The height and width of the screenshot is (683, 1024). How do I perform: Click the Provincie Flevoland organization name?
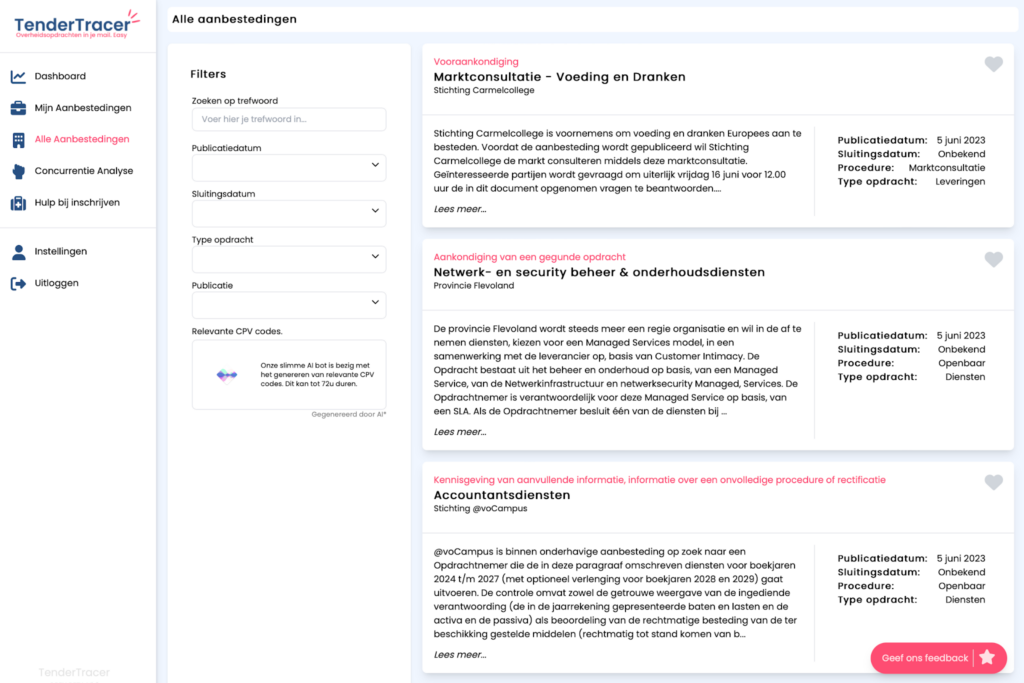click(x=473, y=285)
